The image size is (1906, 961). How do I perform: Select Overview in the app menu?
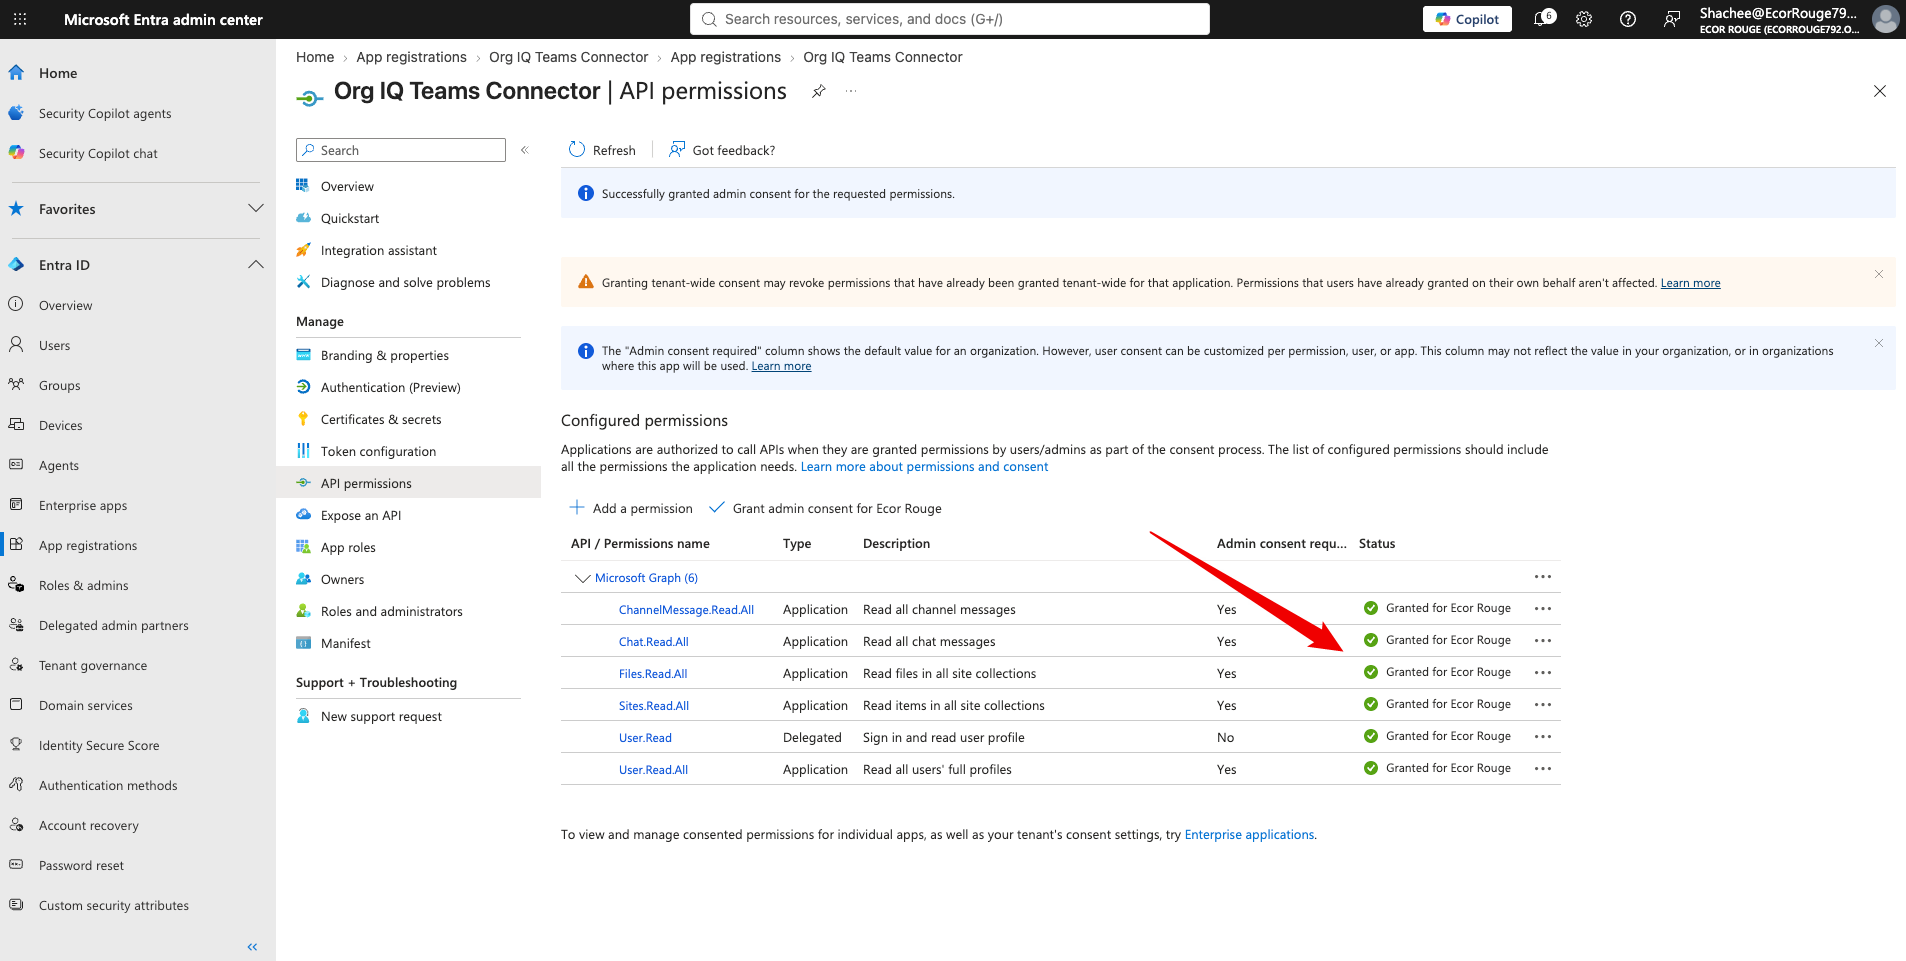[x=347, y=186]
